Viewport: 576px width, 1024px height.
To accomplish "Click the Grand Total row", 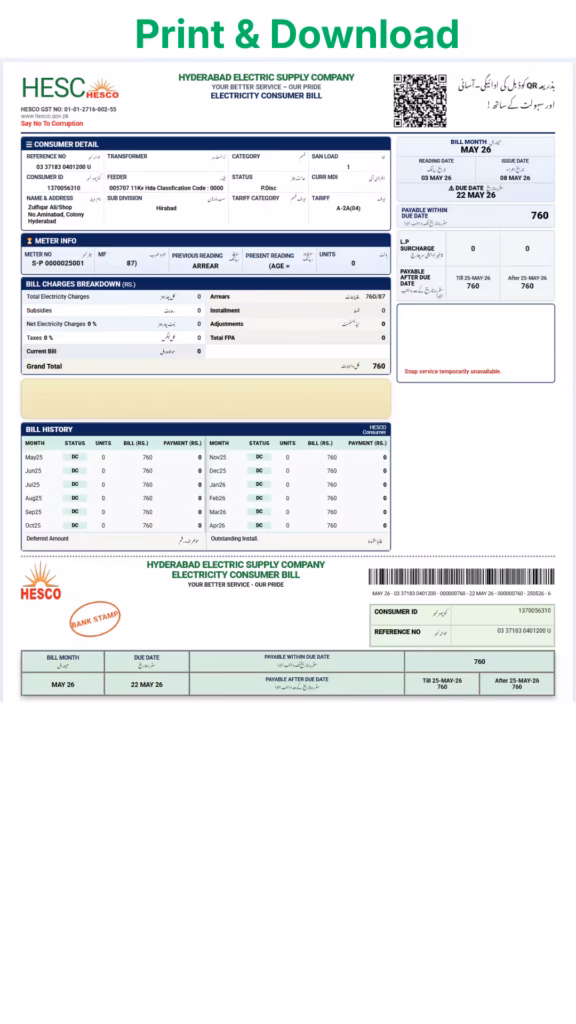I will [206, 366].
